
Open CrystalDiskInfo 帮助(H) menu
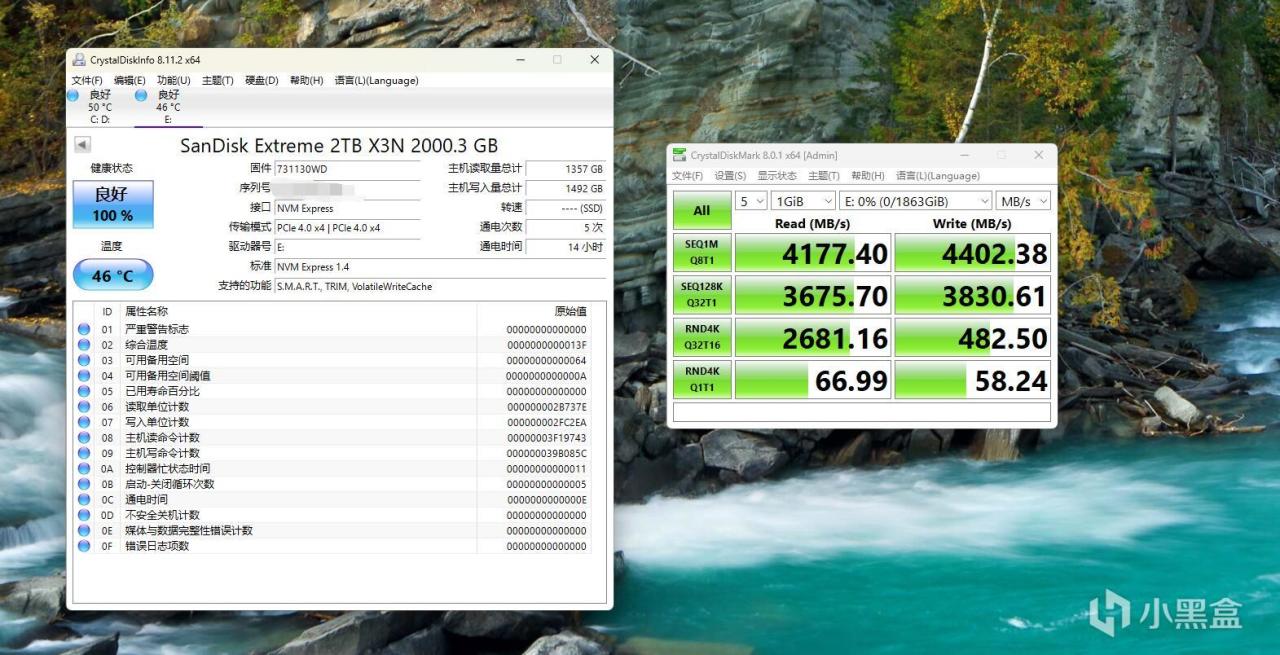306,81
